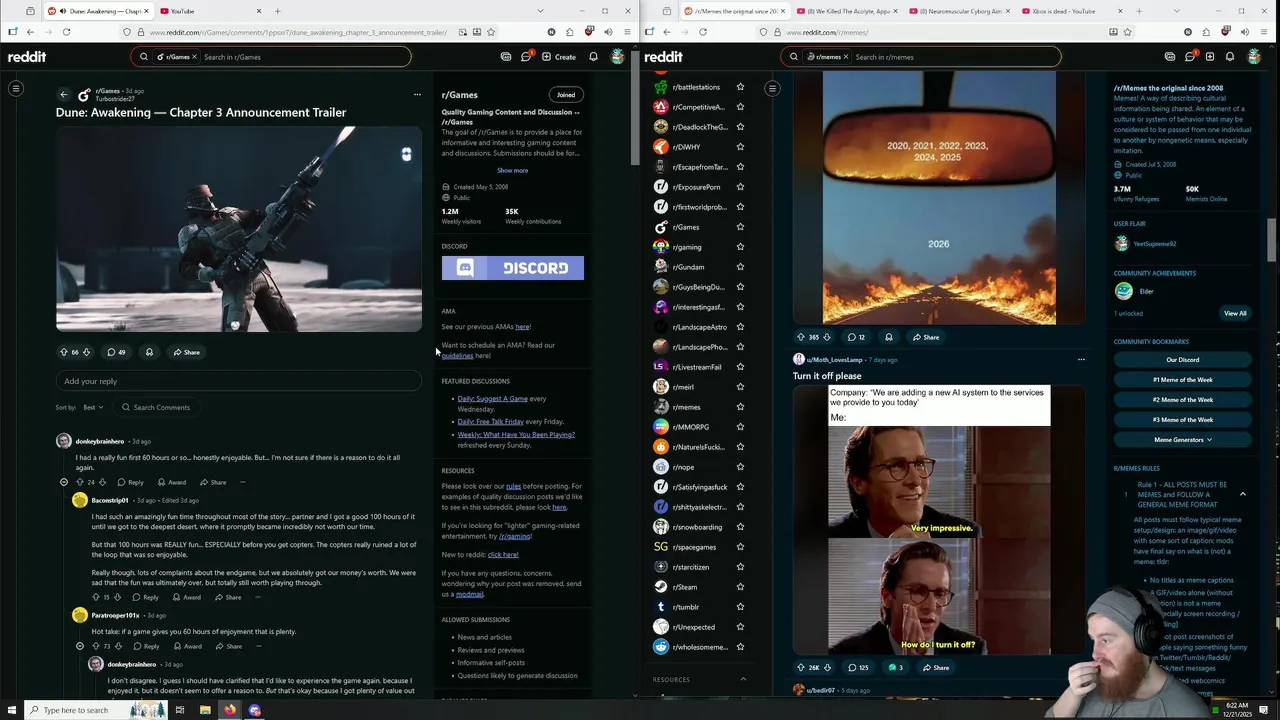1280x720 pixels.
Task: Favorite r/Games in community list
Action: (x=740, y=227)
